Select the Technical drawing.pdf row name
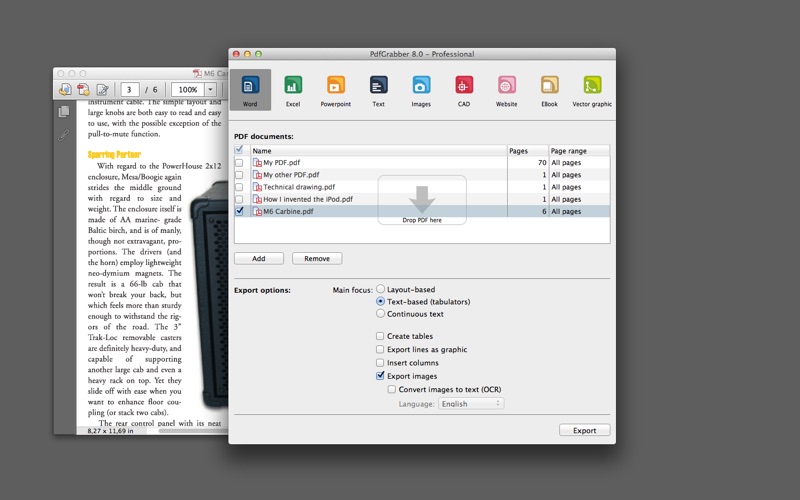 coord(299,187)
